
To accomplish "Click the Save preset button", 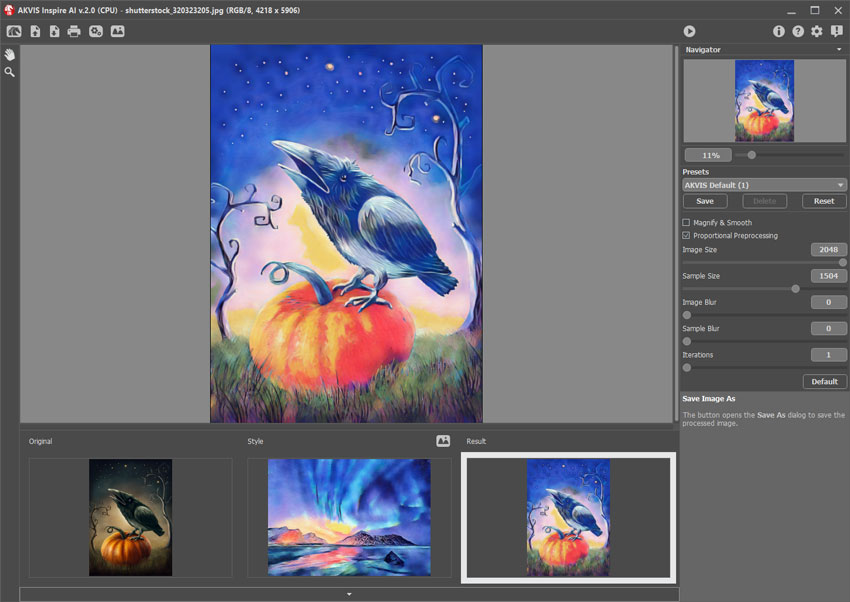I will point(705,201).
